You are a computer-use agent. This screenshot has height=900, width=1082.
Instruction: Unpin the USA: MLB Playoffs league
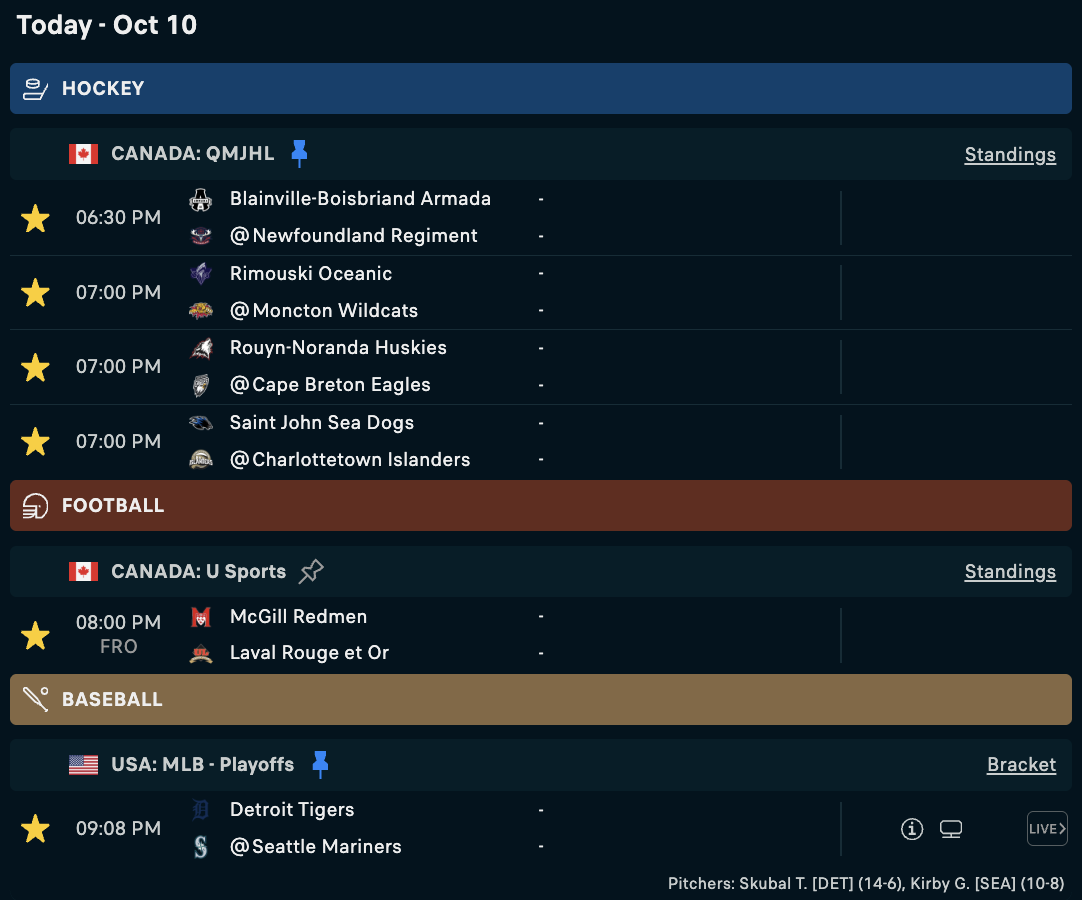click(320, 765)
